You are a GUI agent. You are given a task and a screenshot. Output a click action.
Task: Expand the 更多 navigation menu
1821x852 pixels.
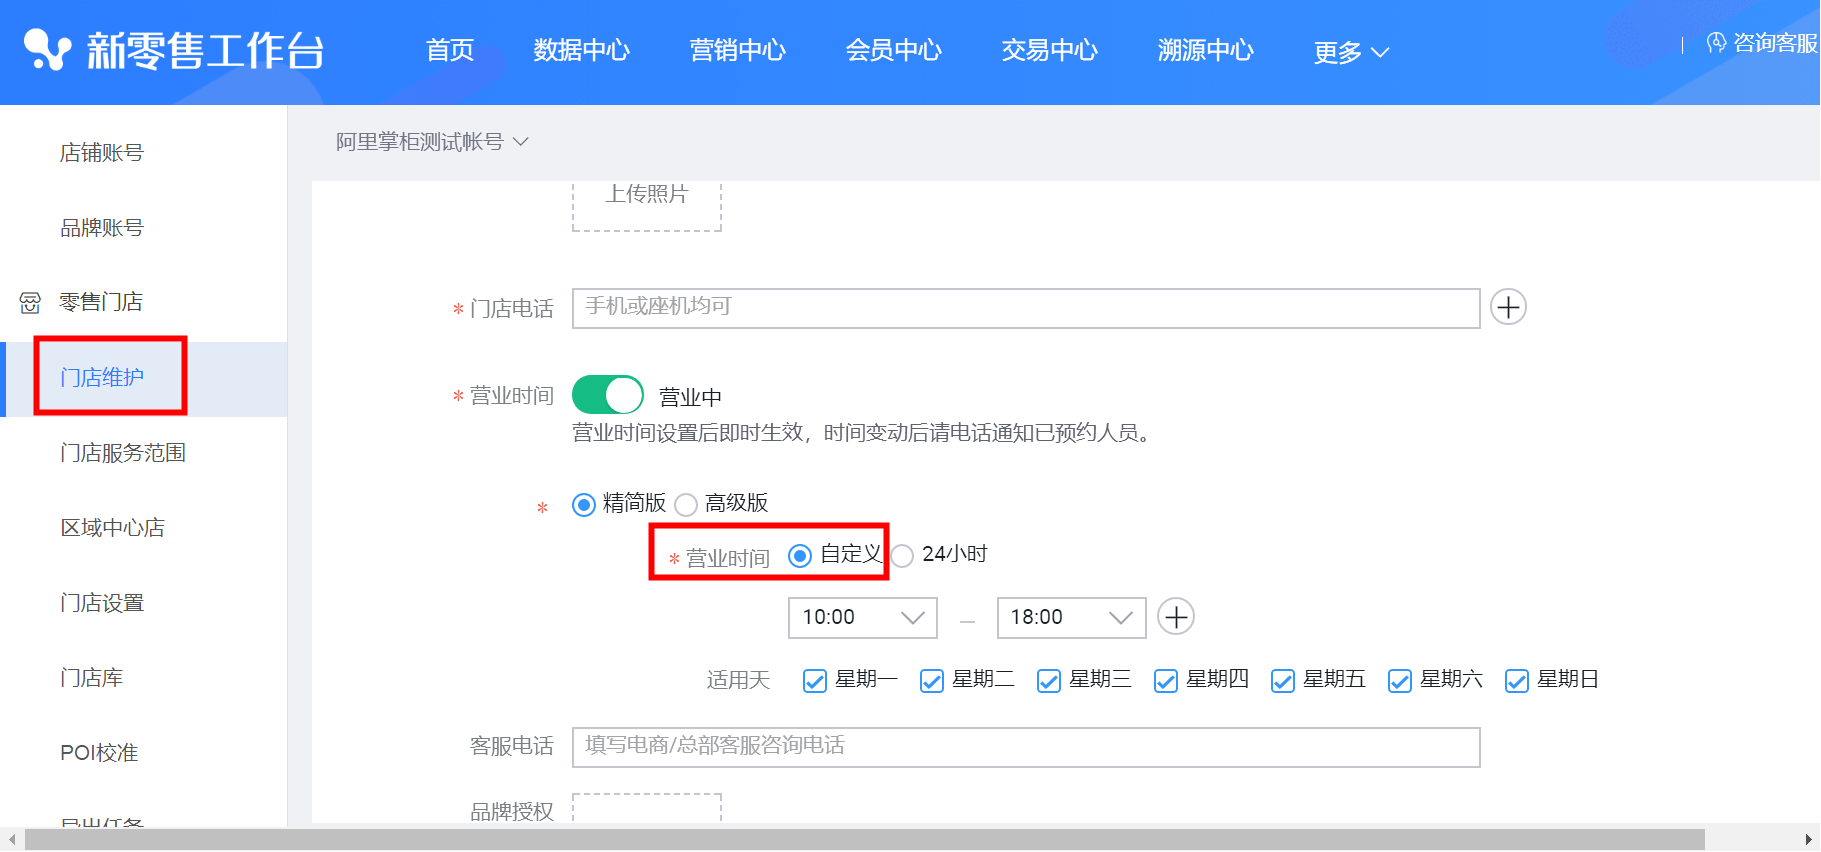pos(1351,52)
